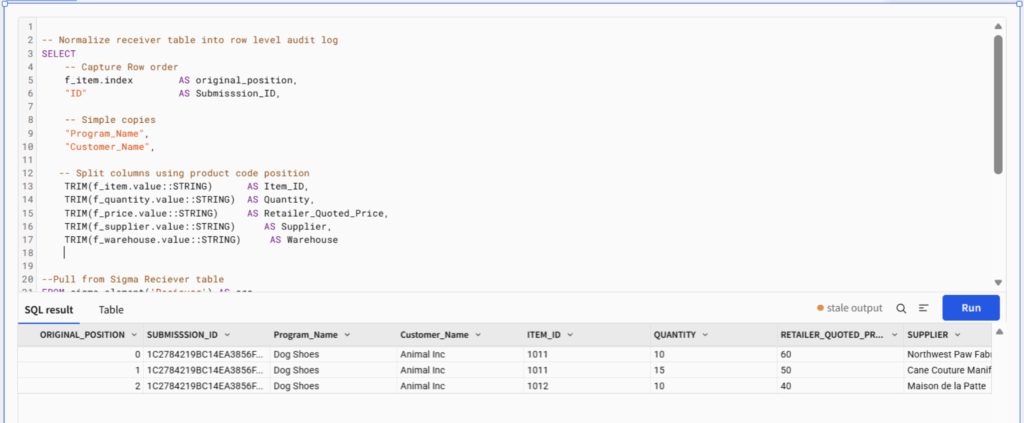Viewport: 1024px width, 423px height.
Task: Click Maison de la Patte supplier cell
Action: pyautogui.click(x=947, y=386)
